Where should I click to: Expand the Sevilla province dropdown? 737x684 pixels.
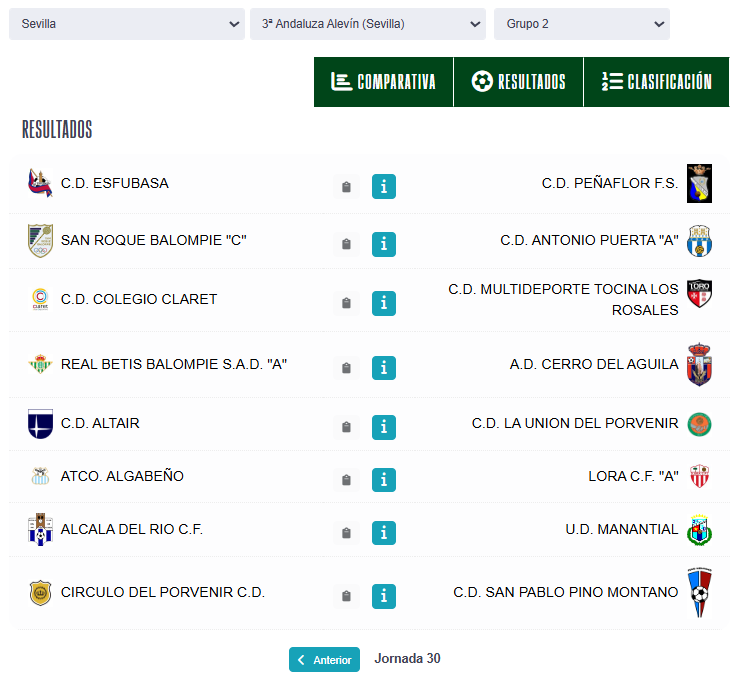126,24
